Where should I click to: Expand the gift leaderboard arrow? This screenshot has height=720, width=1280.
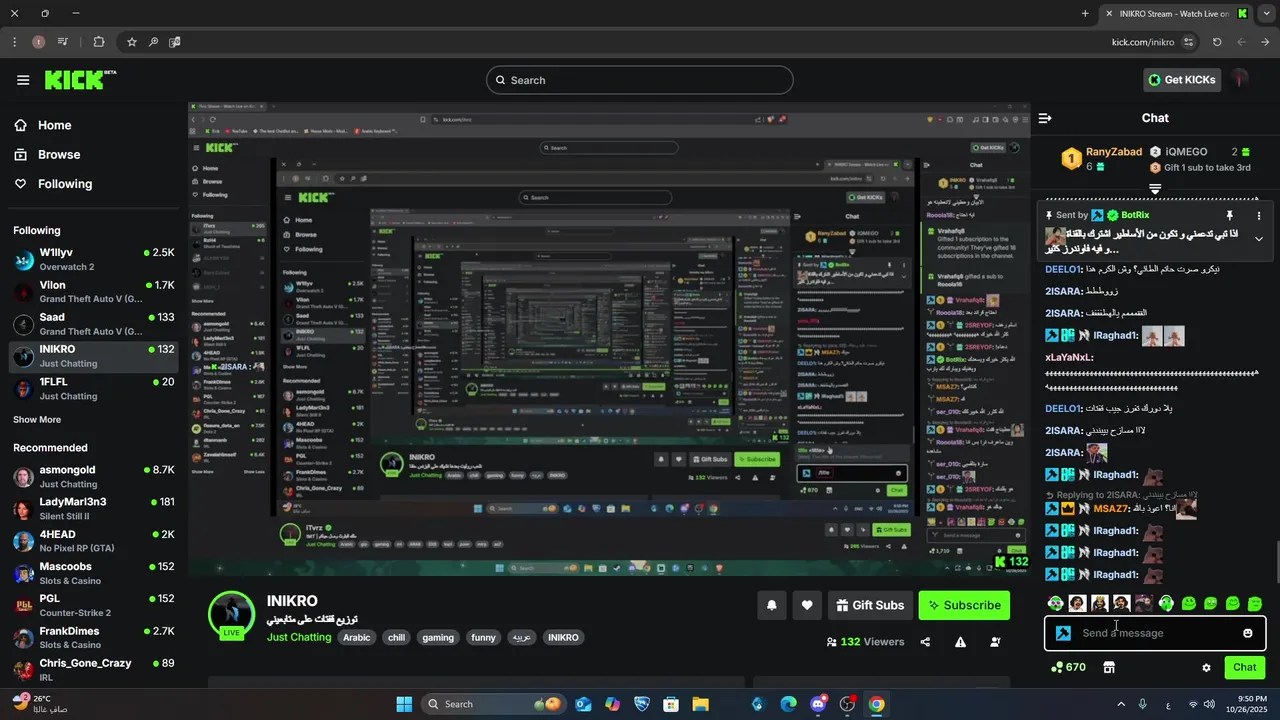pos(1155,189)
